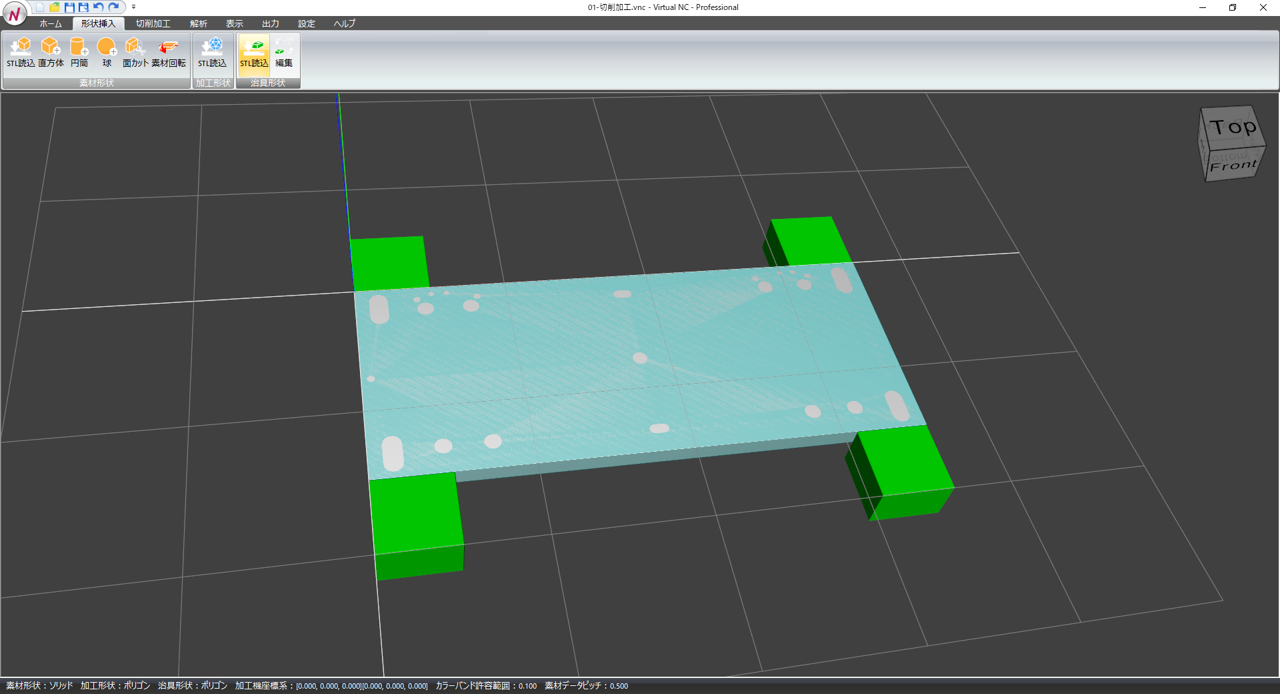Switch to the 表示 view tab

234,23
